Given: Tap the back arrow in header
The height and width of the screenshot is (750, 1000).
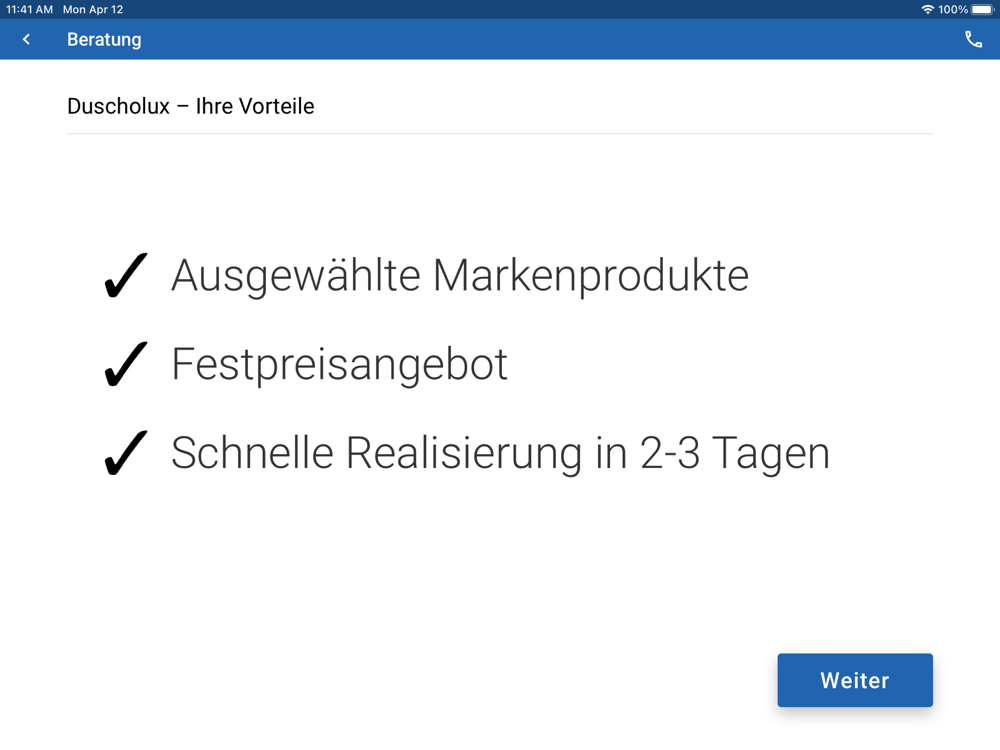Looking at the screenshot, I should coord(27,40).
